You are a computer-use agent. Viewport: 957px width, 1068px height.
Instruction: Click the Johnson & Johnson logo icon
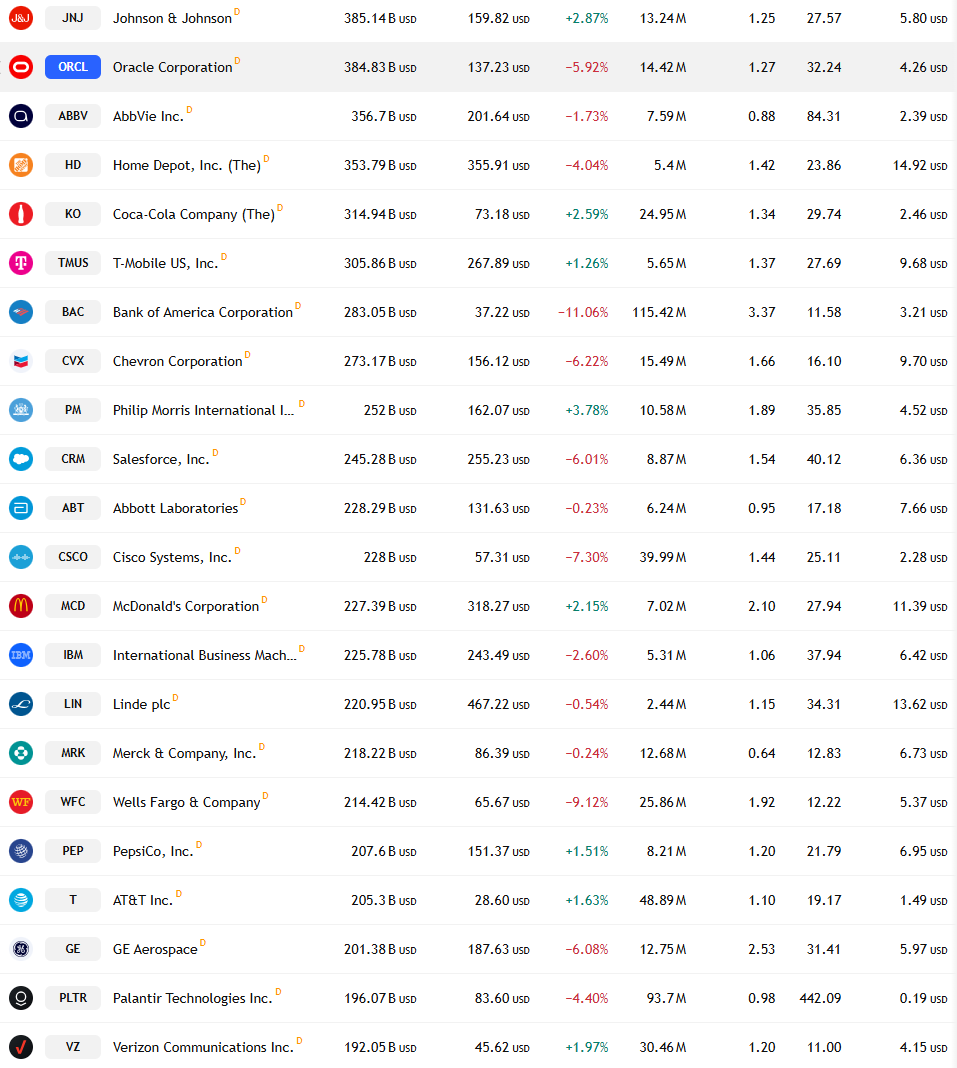21,18
